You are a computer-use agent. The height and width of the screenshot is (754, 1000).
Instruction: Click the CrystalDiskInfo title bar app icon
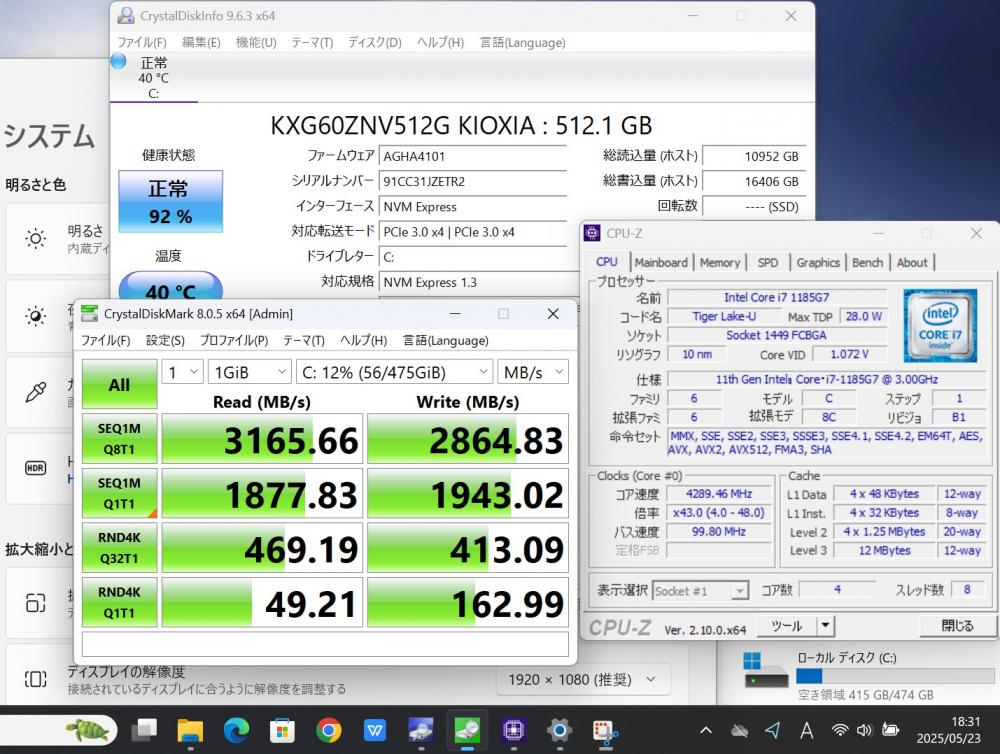click(x=126, y=15)
